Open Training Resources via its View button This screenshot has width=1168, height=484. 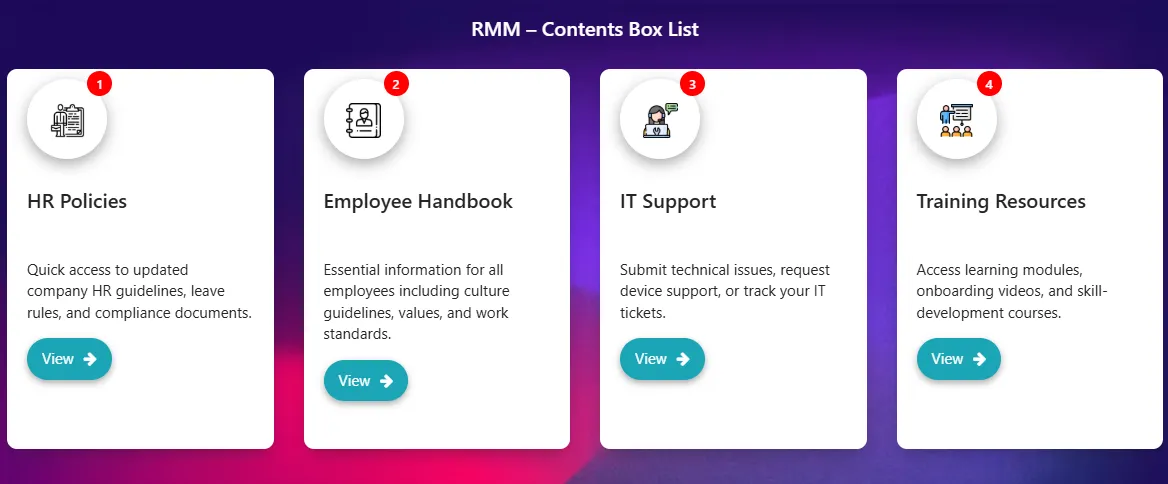959,359
